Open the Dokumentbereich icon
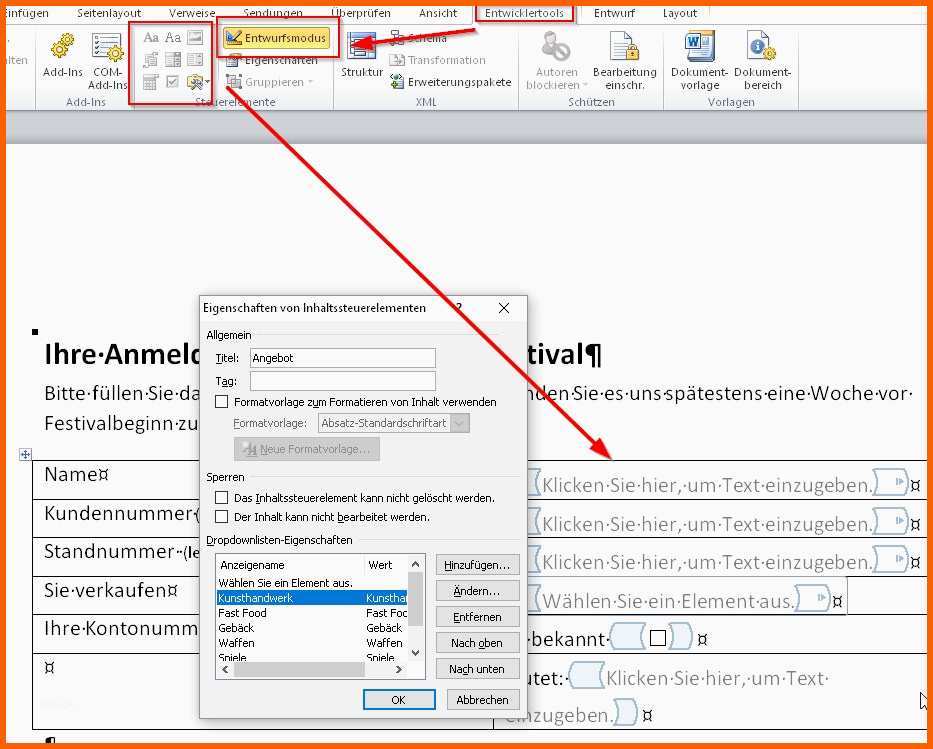Image resolution: width=933 pixels, height=749 pixels. (x=761, y=48)
